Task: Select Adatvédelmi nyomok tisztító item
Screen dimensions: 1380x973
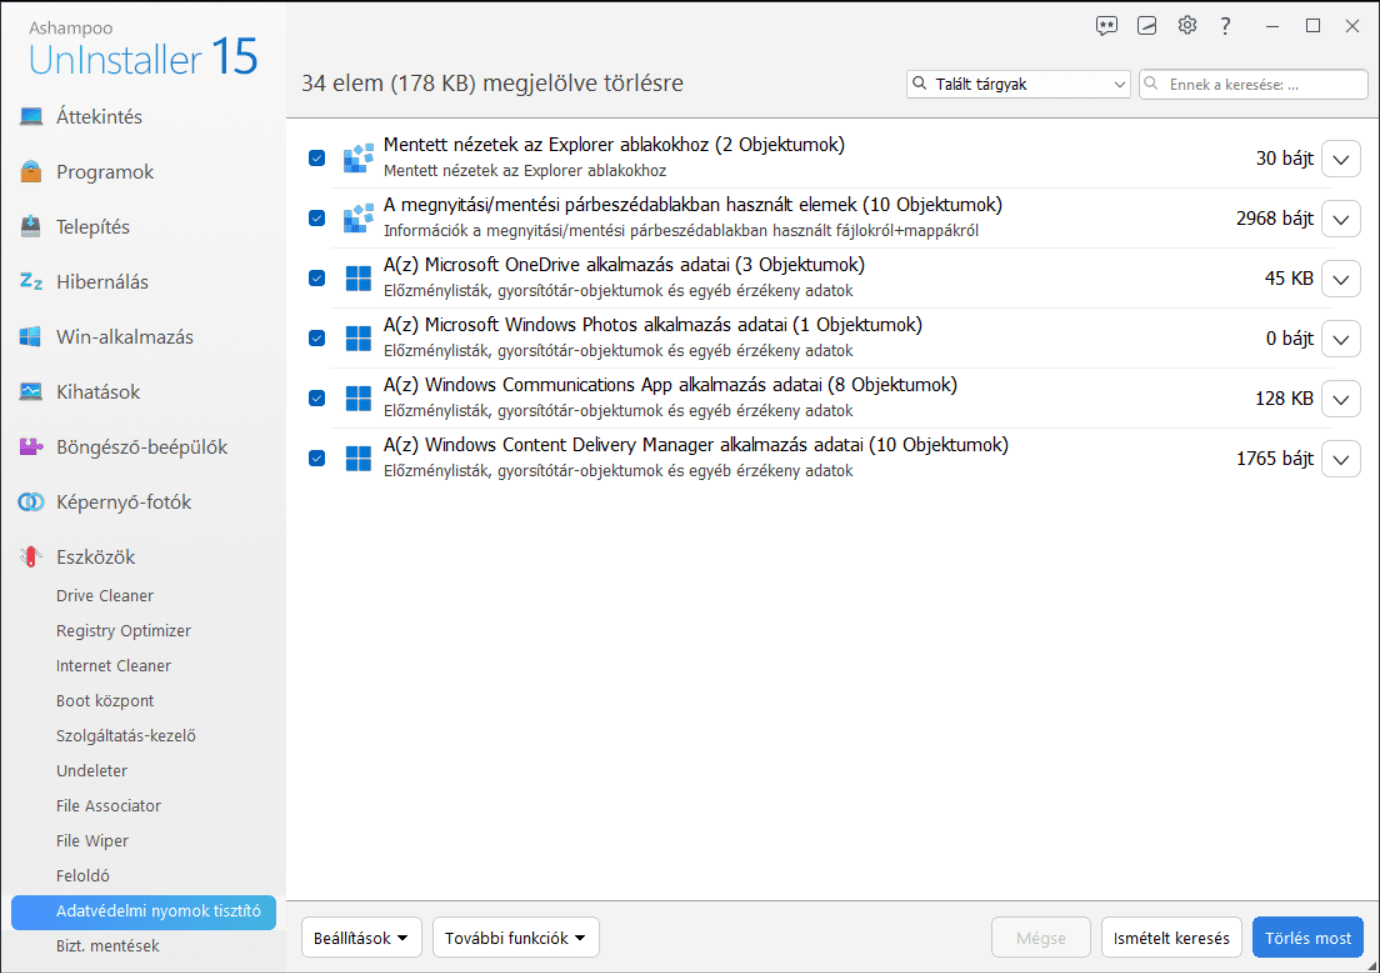Action: click(x=143, y=911)
